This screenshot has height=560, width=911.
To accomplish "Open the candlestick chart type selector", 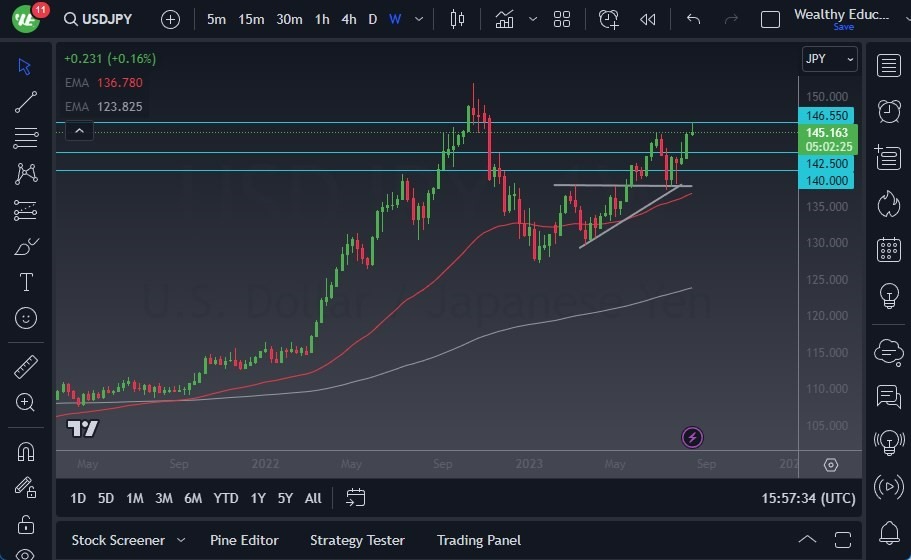I will 457,19.
